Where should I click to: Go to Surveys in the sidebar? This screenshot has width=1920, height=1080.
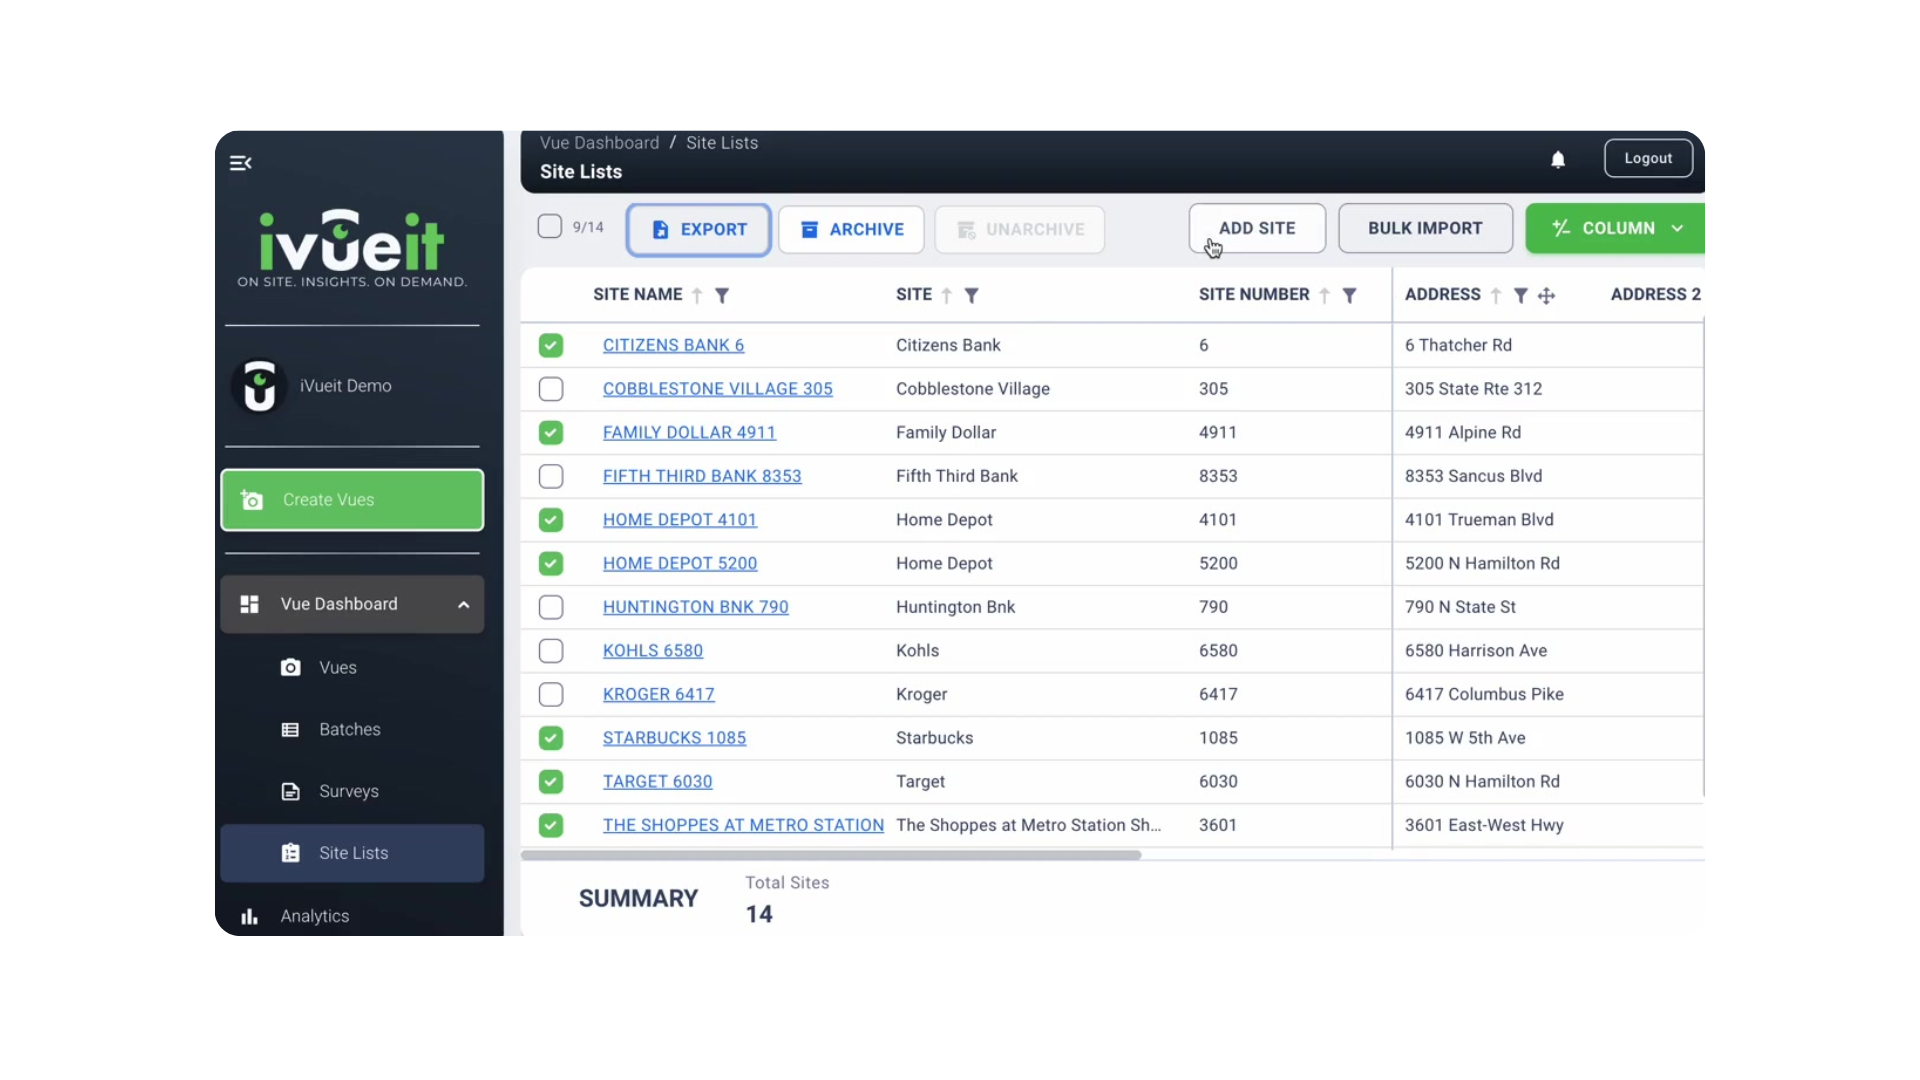(348, 791)
